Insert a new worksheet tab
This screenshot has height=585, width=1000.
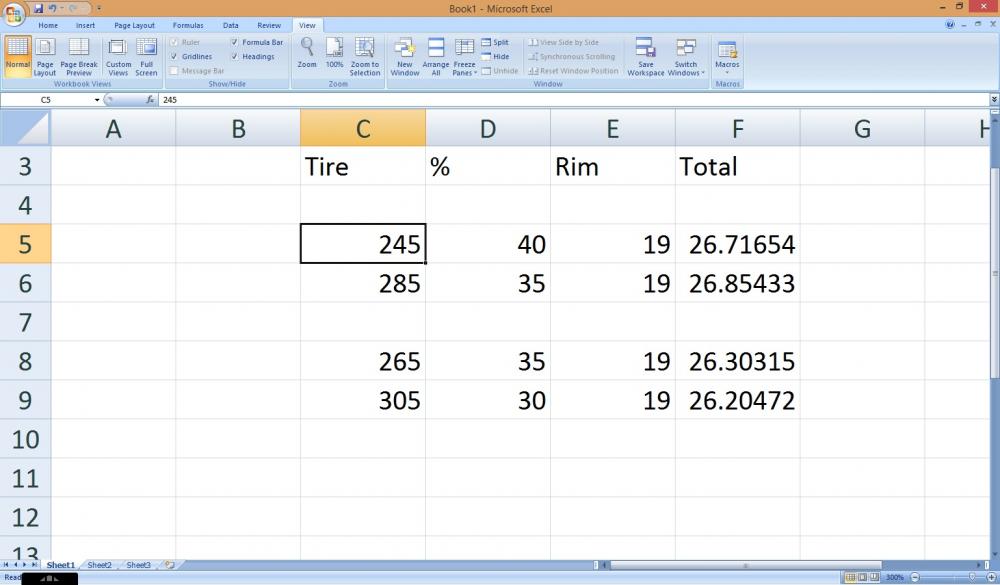pos(170,565)
